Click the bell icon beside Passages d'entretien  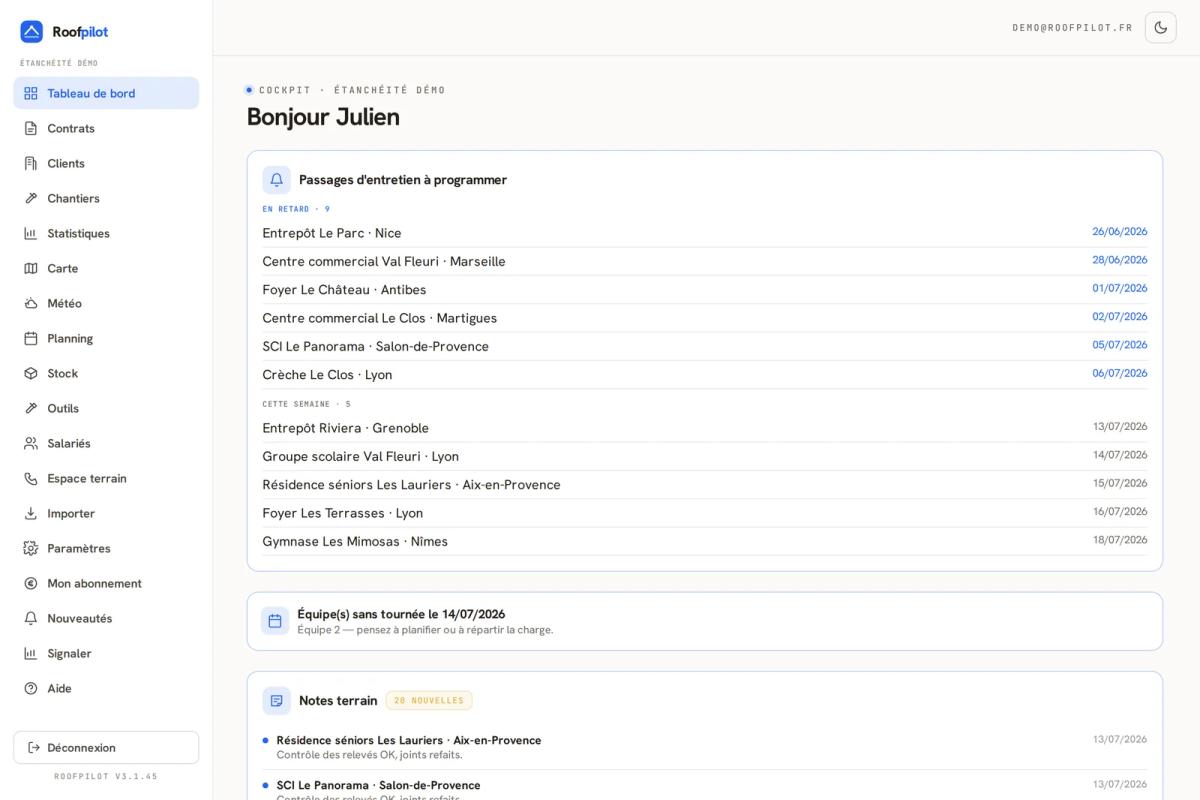click(x=277, y=180)
